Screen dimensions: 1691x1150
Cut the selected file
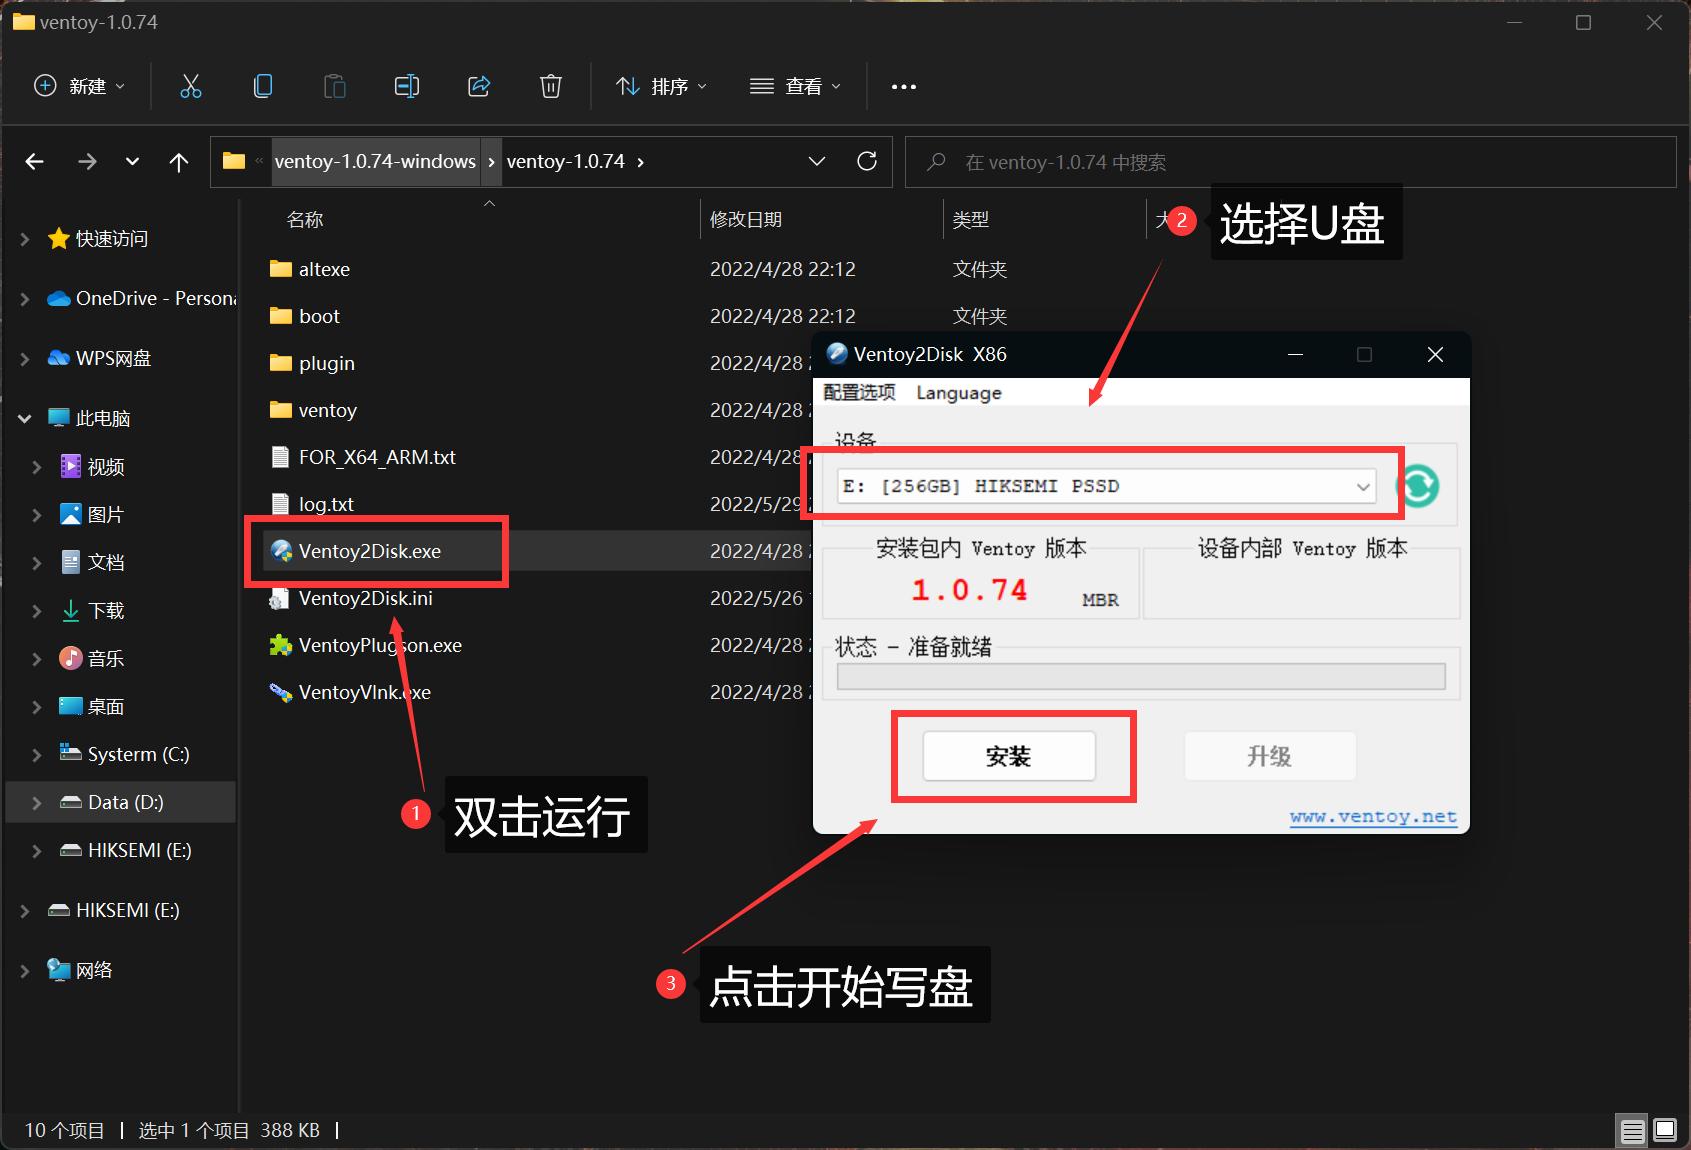point(191,86)
